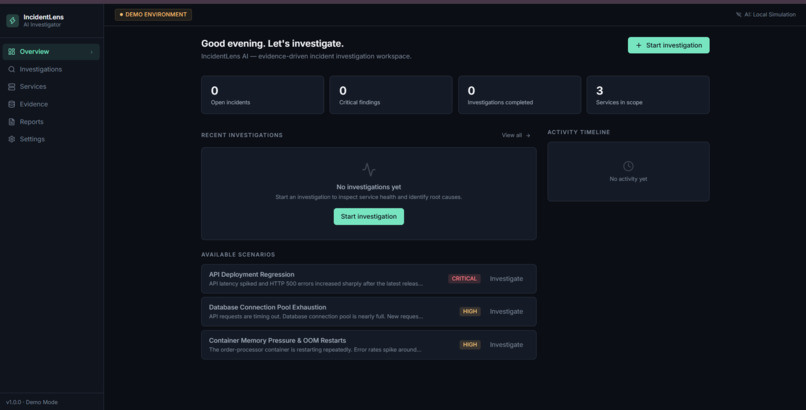Open the Investigations menu item
The image size is (806, 410).
pos(51,69)
